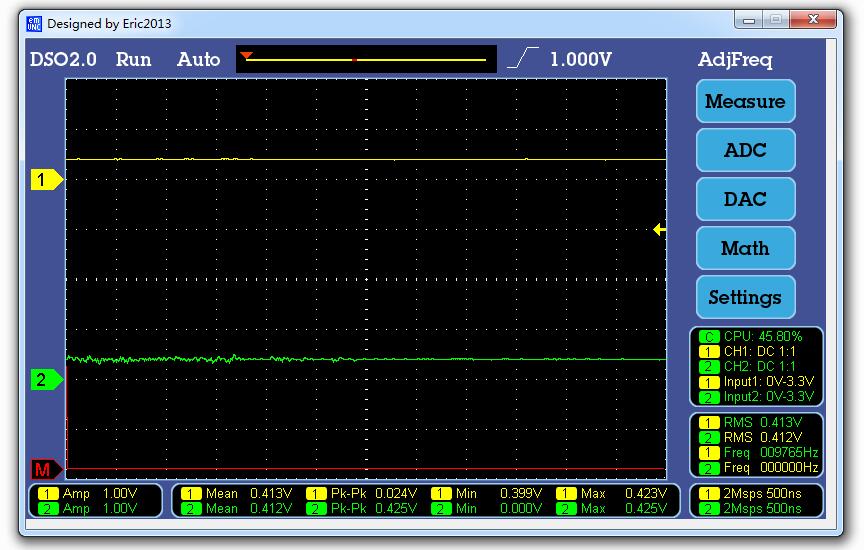864x550 pixels.
Task: Click the DSO2.0 title label
Action: click(63, 59)
